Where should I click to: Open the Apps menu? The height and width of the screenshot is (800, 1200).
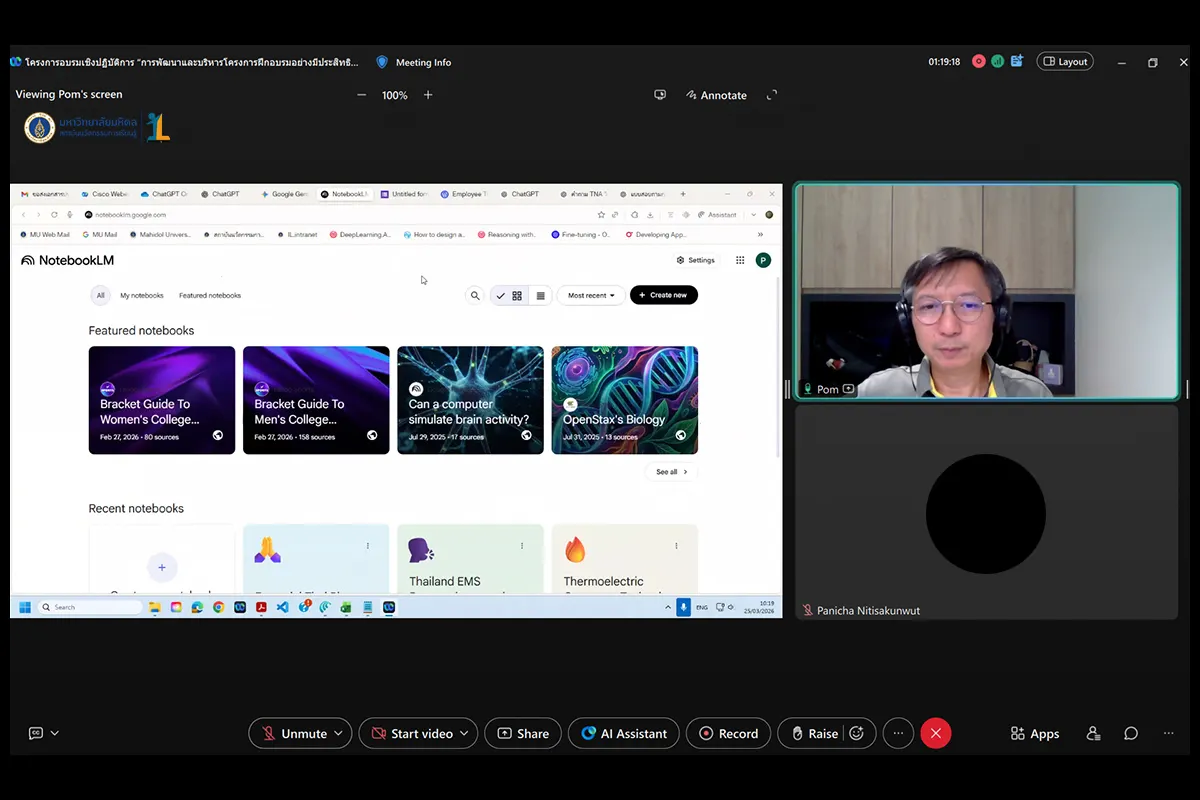[x=1034, y=733]
